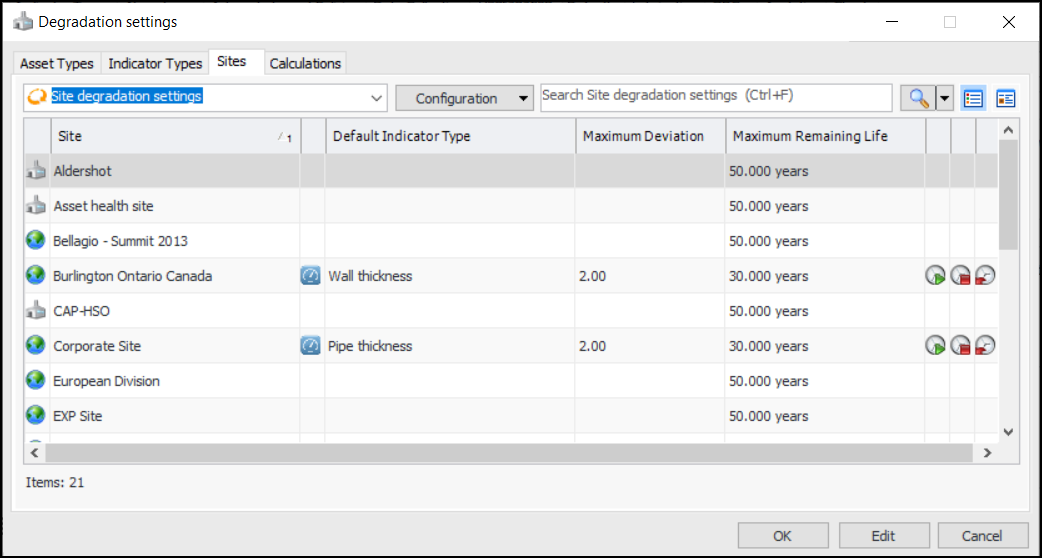Image resolution: width=1042 pixels, height=558 pixels.
Task: Close the Degradation settings window
Action: click(1008, 22)
